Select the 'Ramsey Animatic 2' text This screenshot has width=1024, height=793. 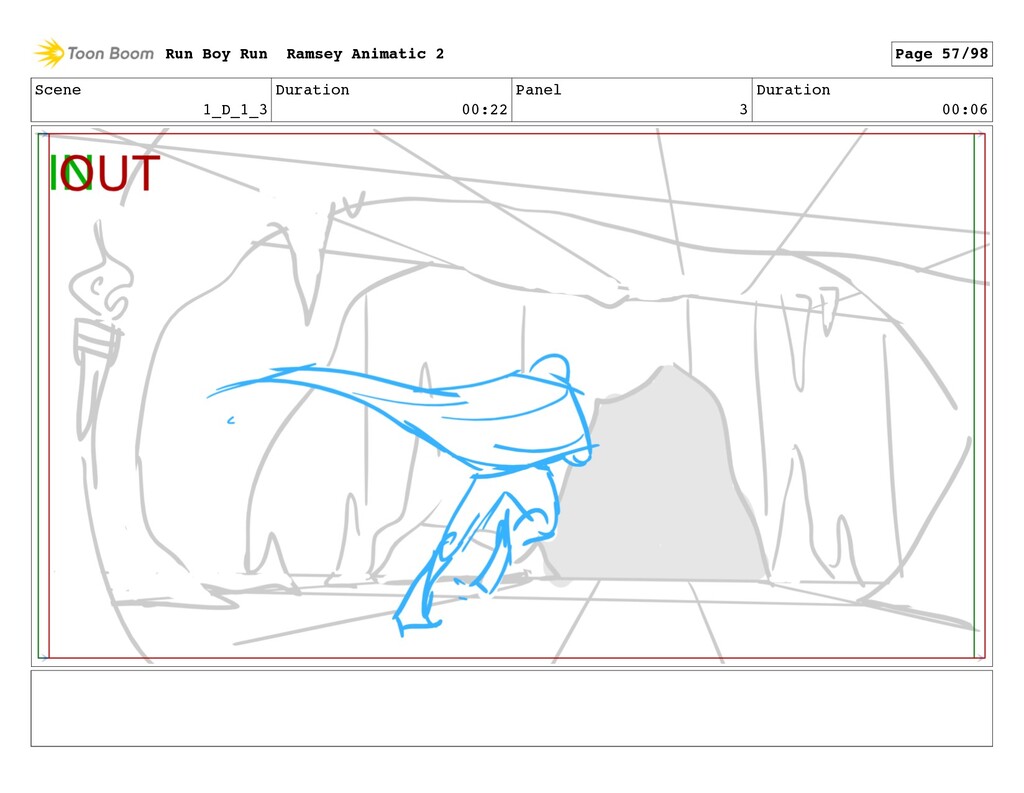coord(365,54)
